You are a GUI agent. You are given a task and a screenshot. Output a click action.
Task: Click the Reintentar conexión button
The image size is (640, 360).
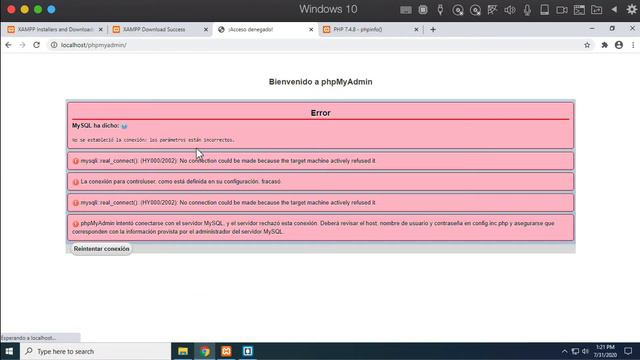(101, 249)
